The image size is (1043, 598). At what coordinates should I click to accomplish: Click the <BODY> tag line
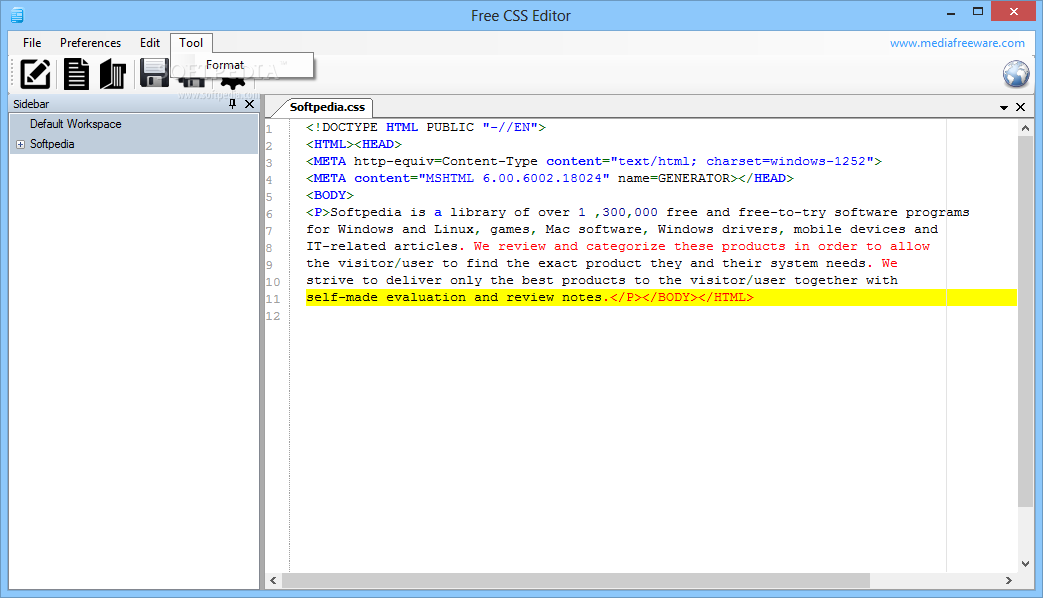click(330, 195)
